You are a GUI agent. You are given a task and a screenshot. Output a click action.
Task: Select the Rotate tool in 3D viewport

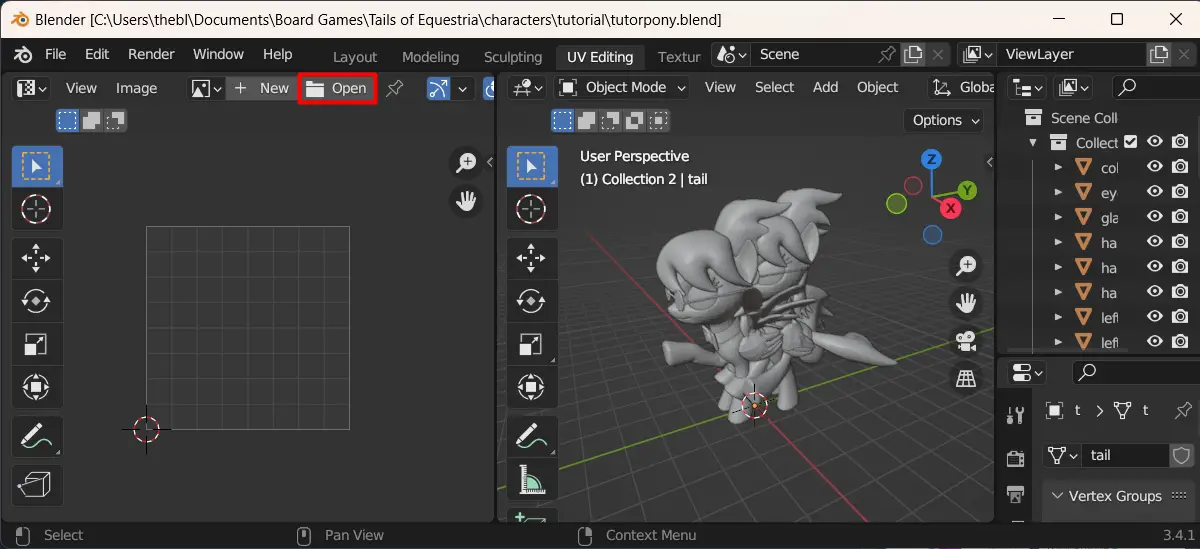[x=531, y=300]
